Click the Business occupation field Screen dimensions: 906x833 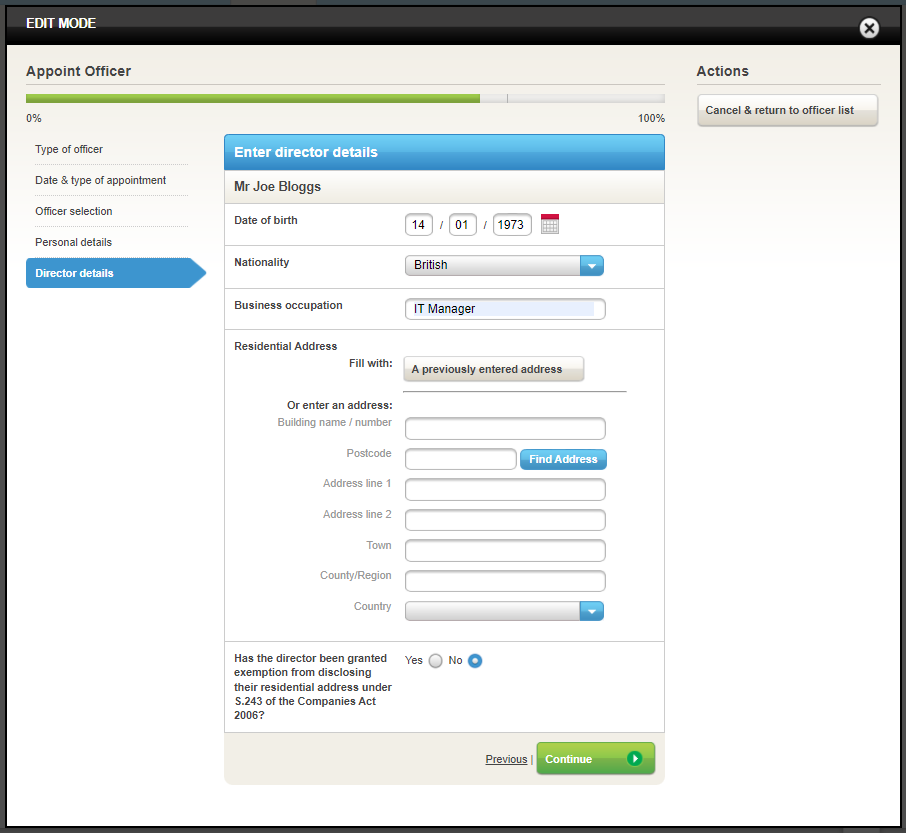coord(505,309)
